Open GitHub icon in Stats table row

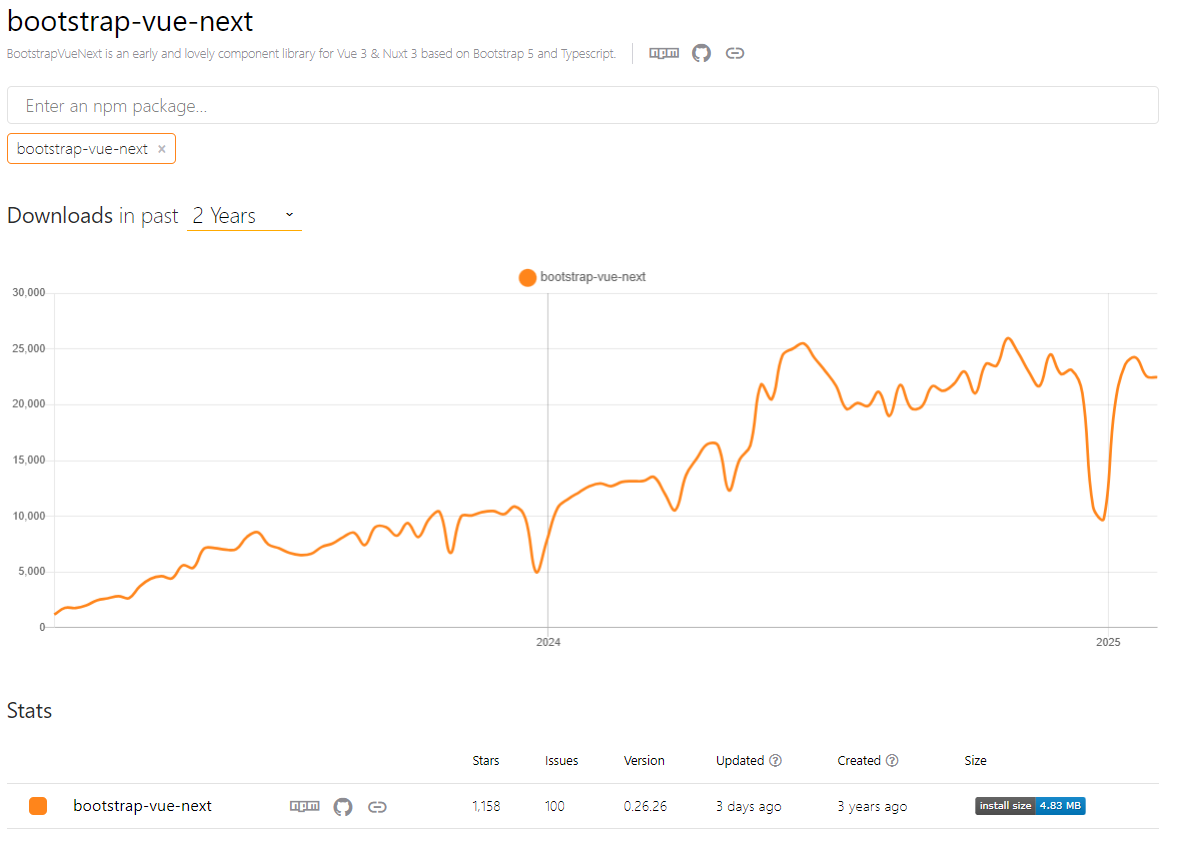click(x=343, y=806)
